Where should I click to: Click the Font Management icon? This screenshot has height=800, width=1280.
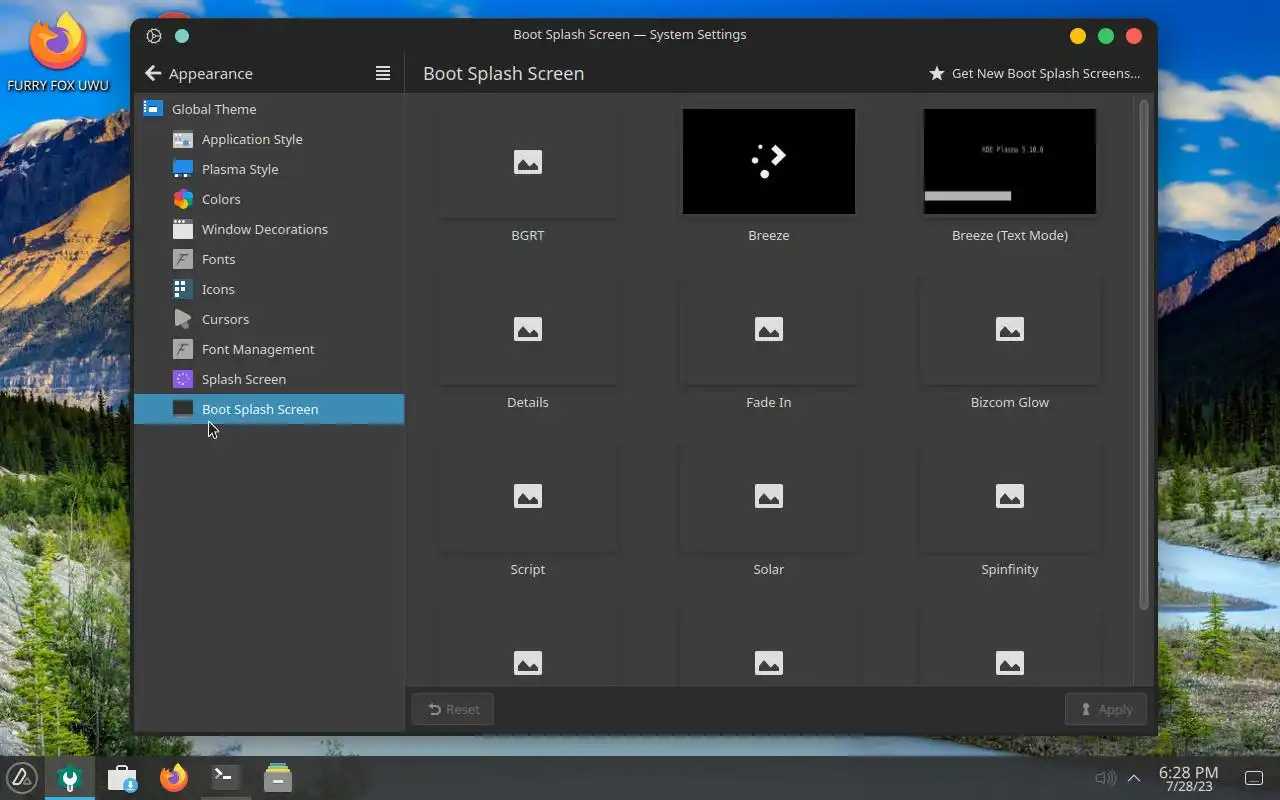(x=182, y=349)
